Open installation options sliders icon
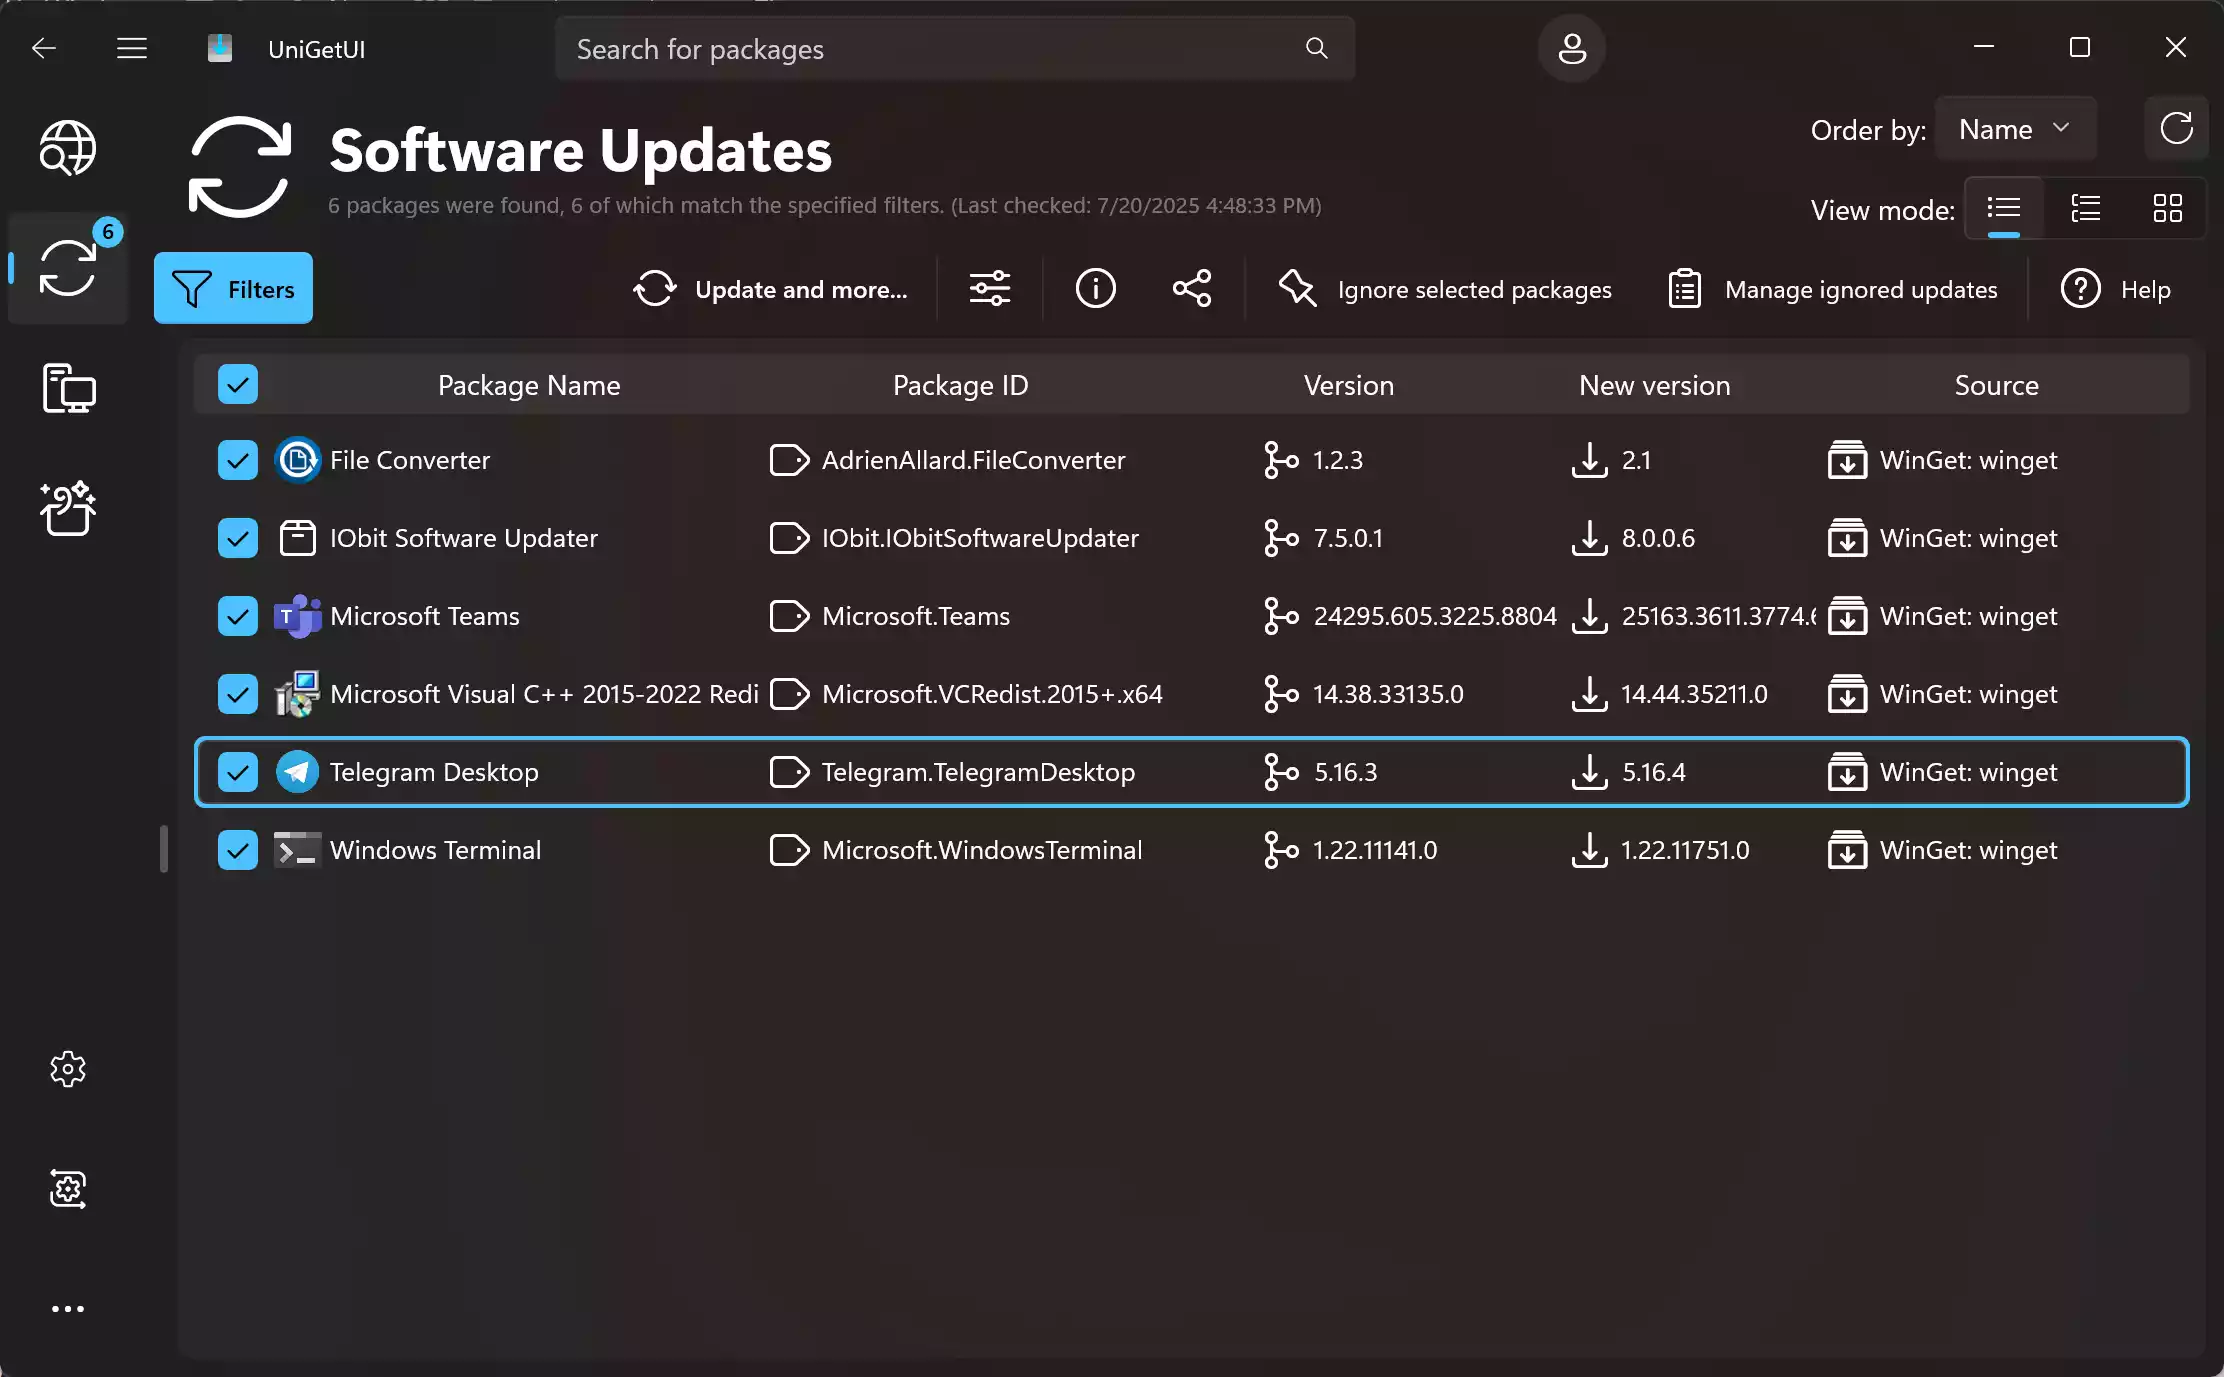This screenshot has height=1377, width=2224. click(x=989, y=289)
